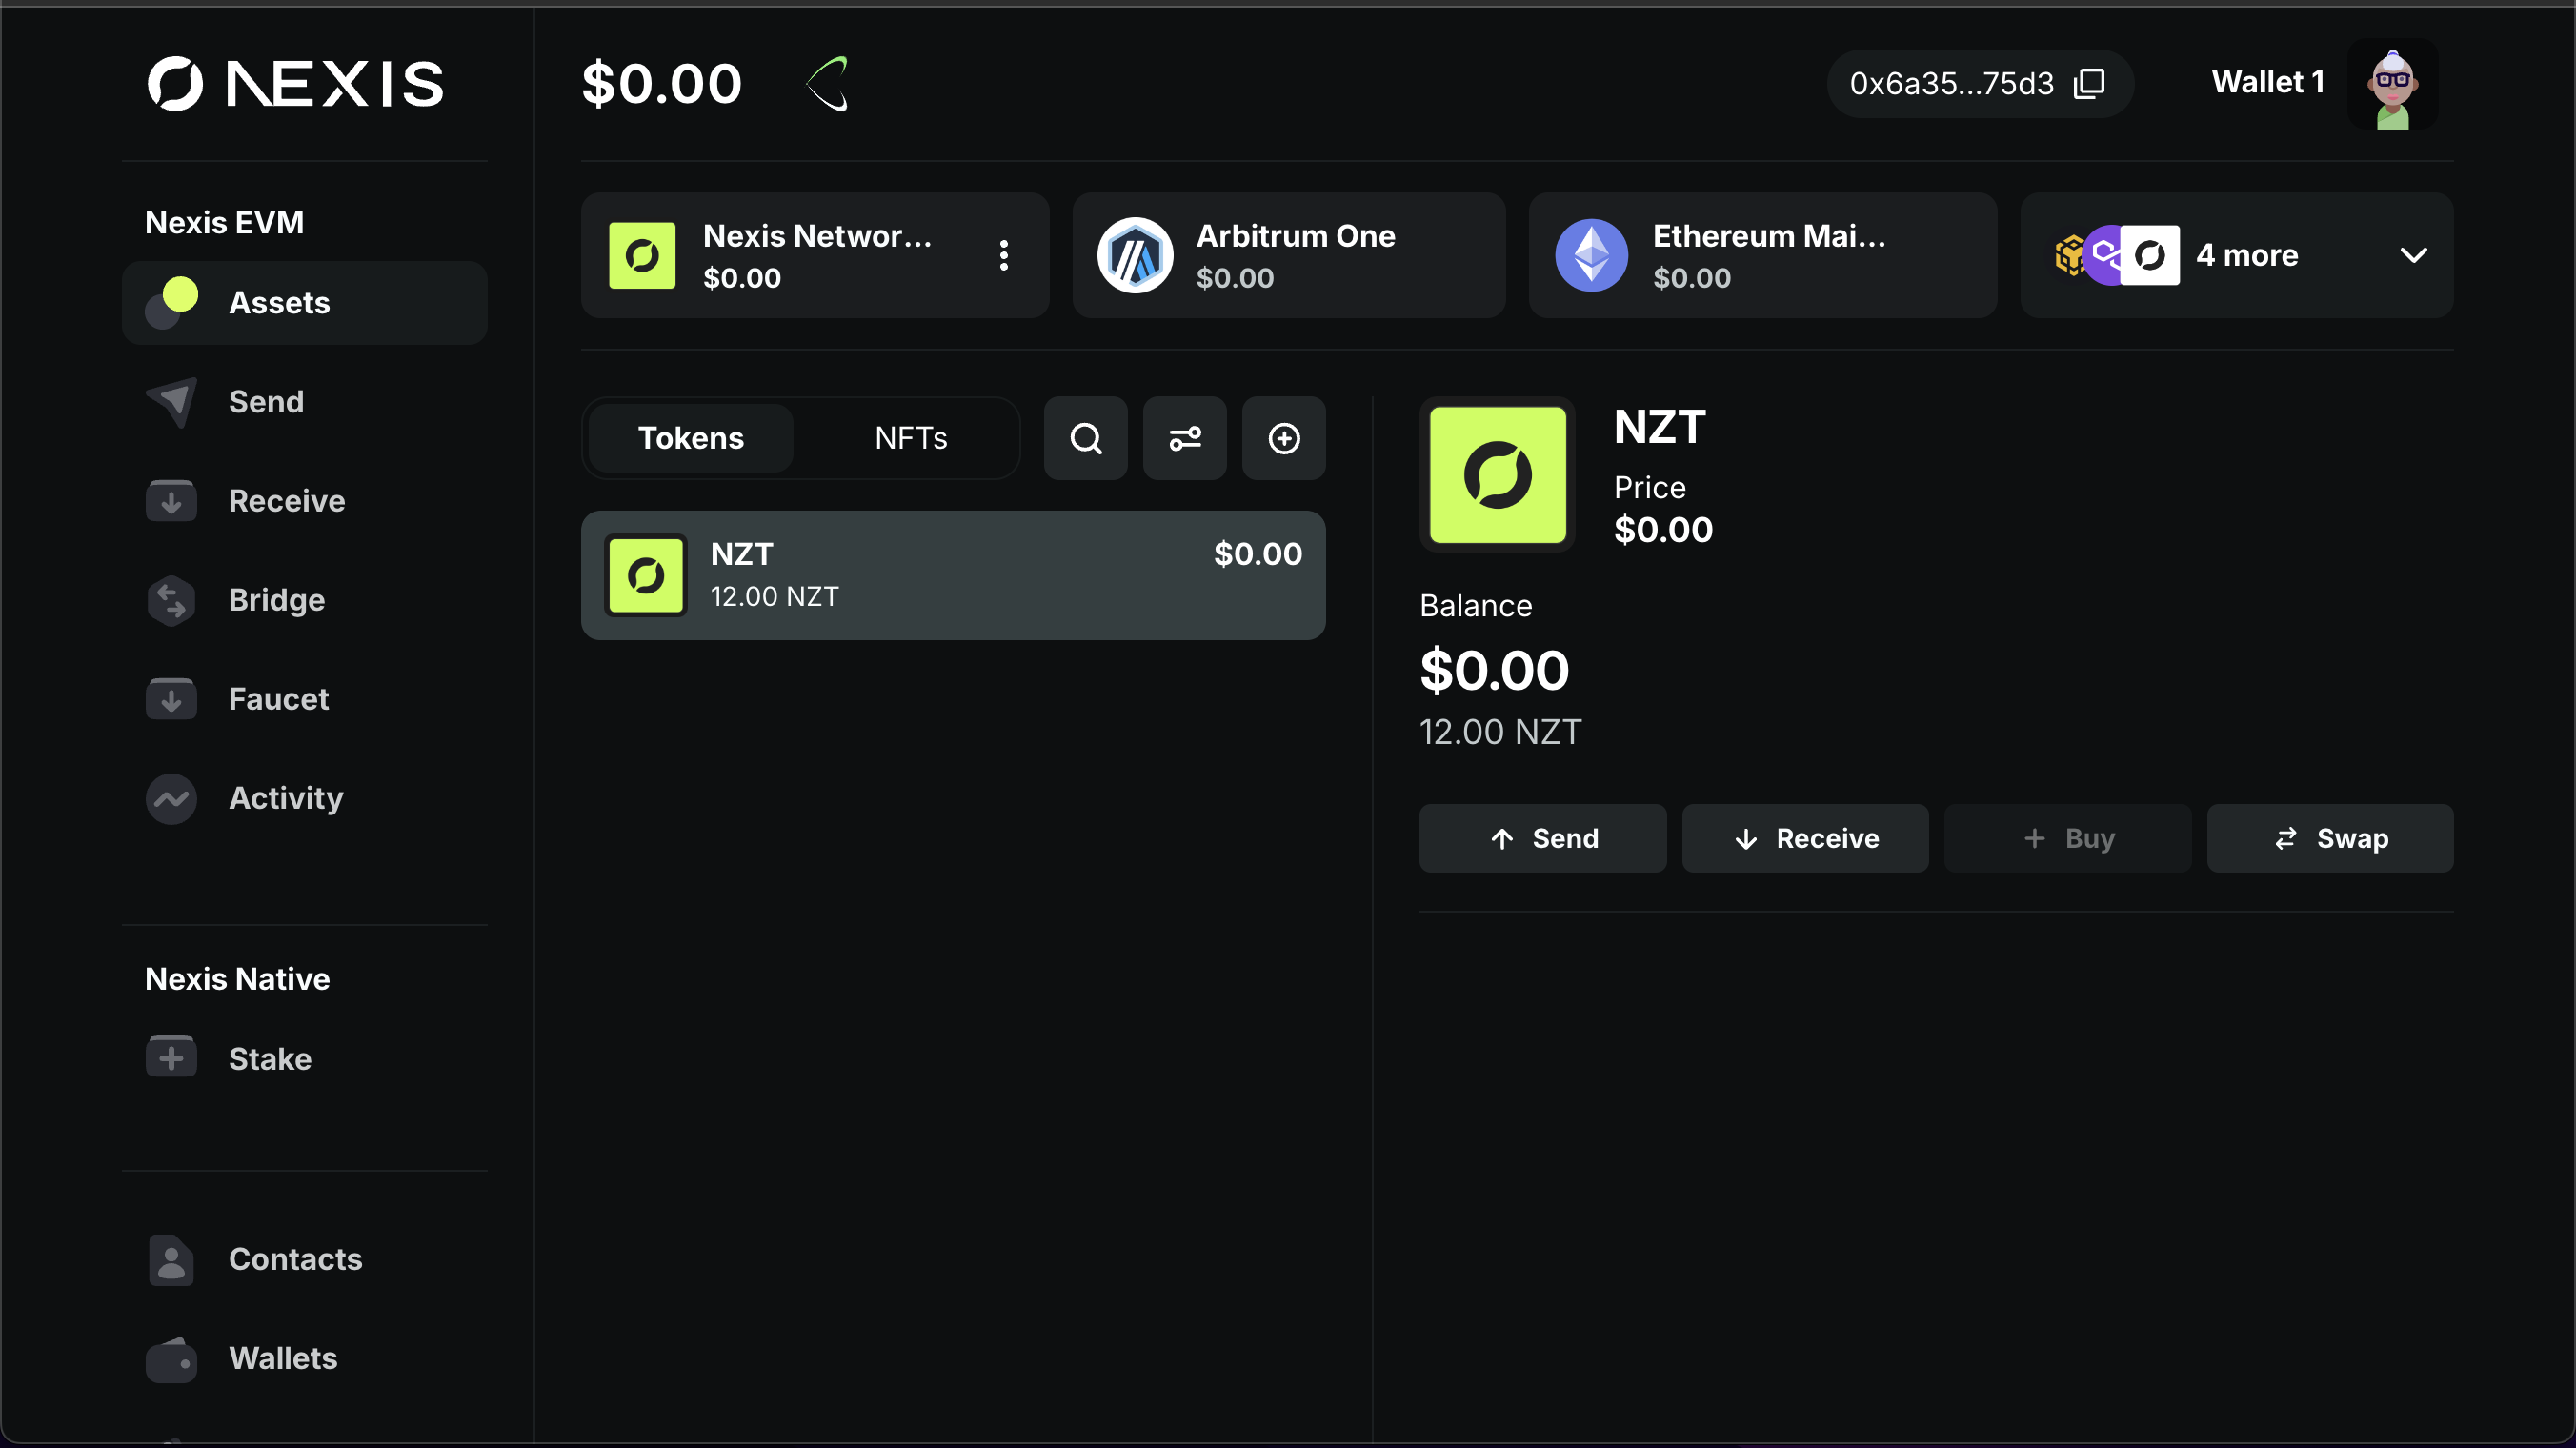This screenshot has width=2576, height=1448.
Task: Open the Stake section
Action: pos(269,1059)
